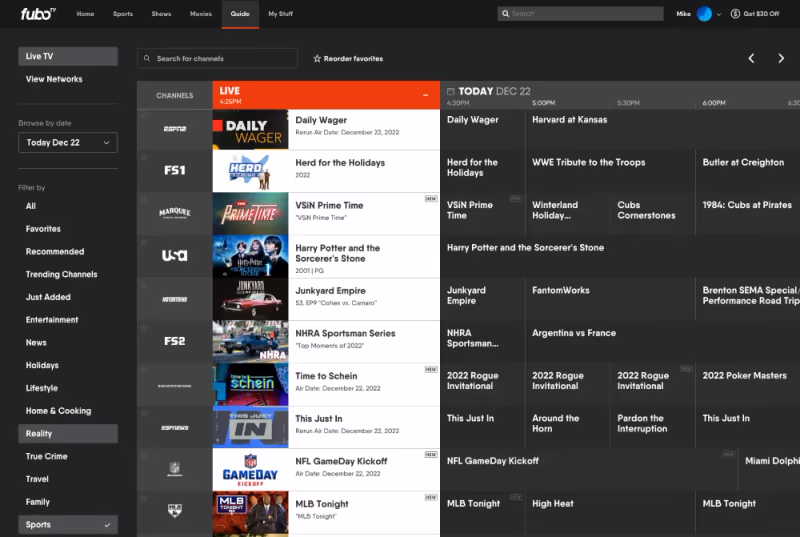
Task: Open VSiN Prime Time thumbnail
Action: (250, 214)
